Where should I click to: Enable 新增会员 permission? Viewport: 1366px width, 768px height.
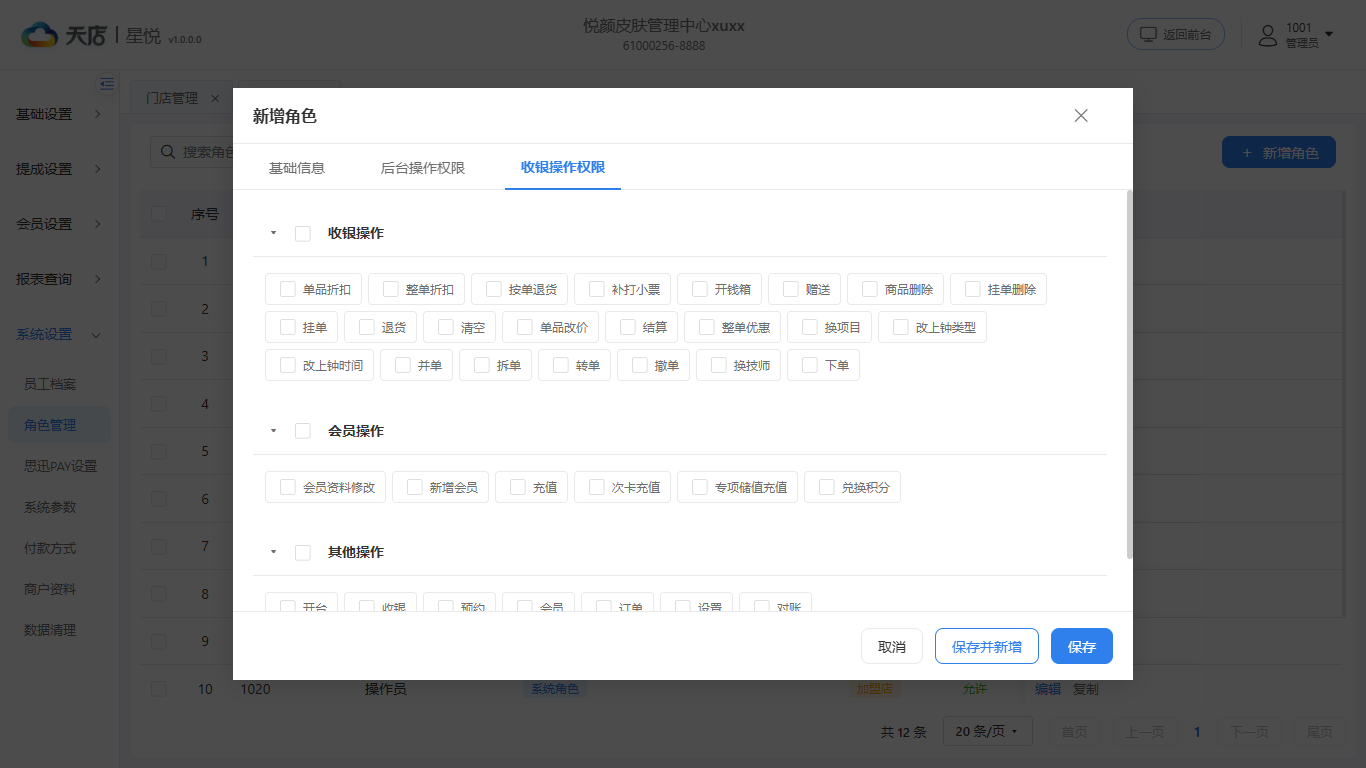pos(415,487)
